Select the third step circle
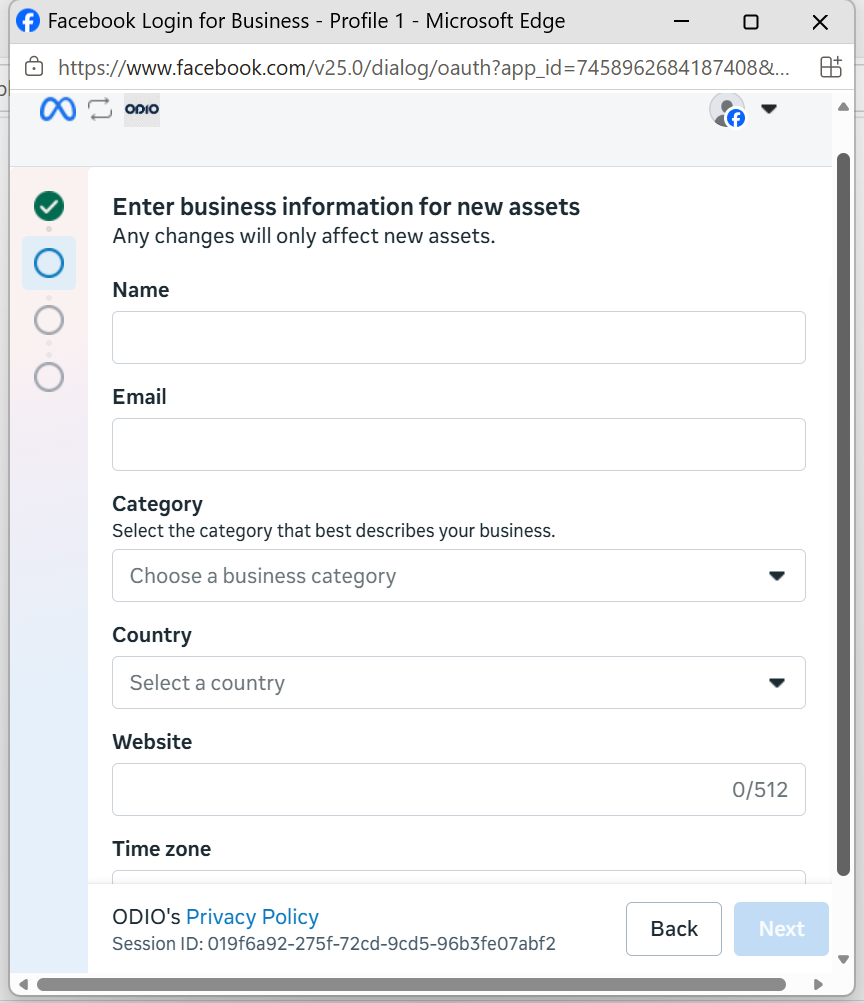Screen dimensions: 864x1003 (49, 320)
